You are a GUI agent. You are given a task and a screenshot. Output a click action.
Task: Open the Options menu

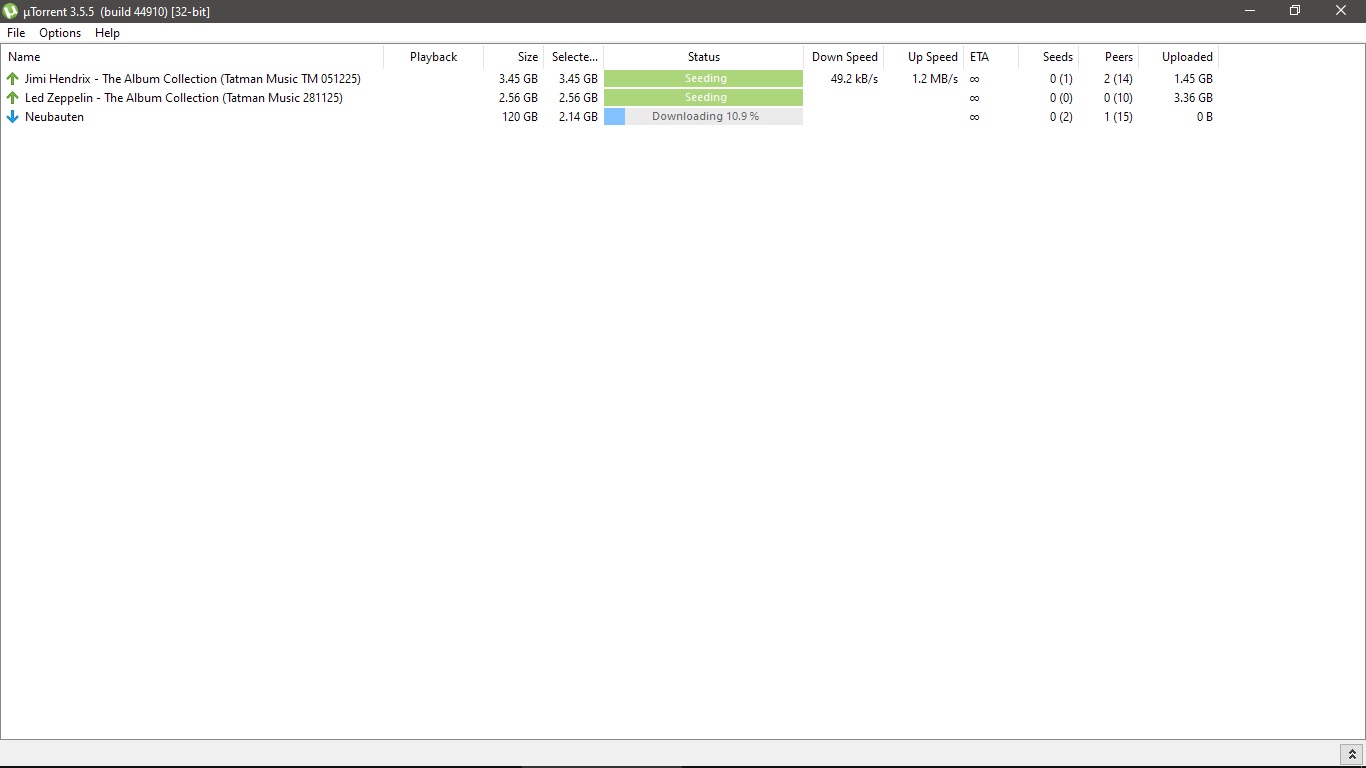pos(60,33)
